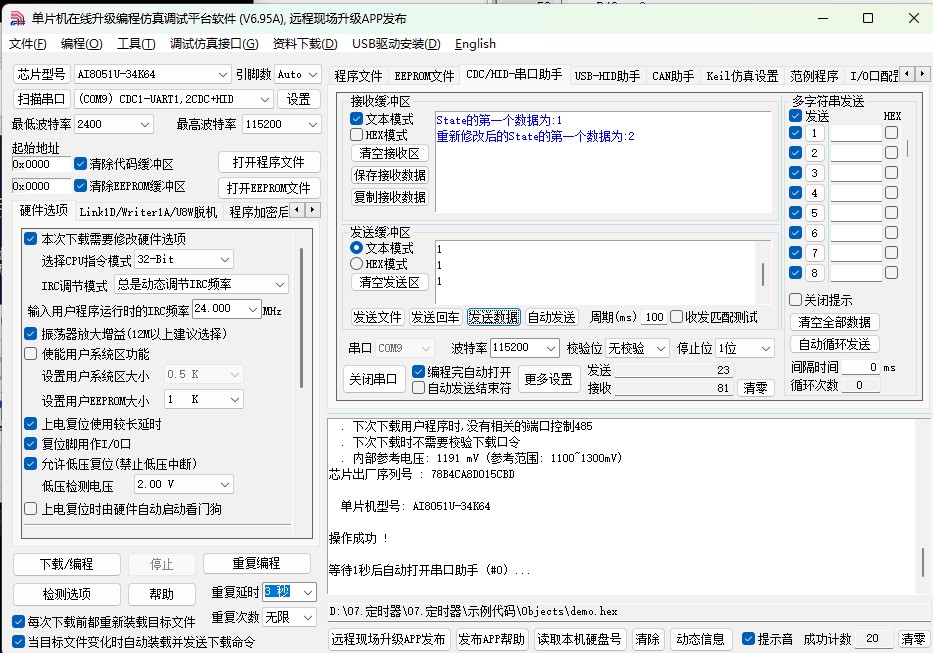
Task: Enable receive buffer HEX模式 checkbox
Action: coord(356,135)
